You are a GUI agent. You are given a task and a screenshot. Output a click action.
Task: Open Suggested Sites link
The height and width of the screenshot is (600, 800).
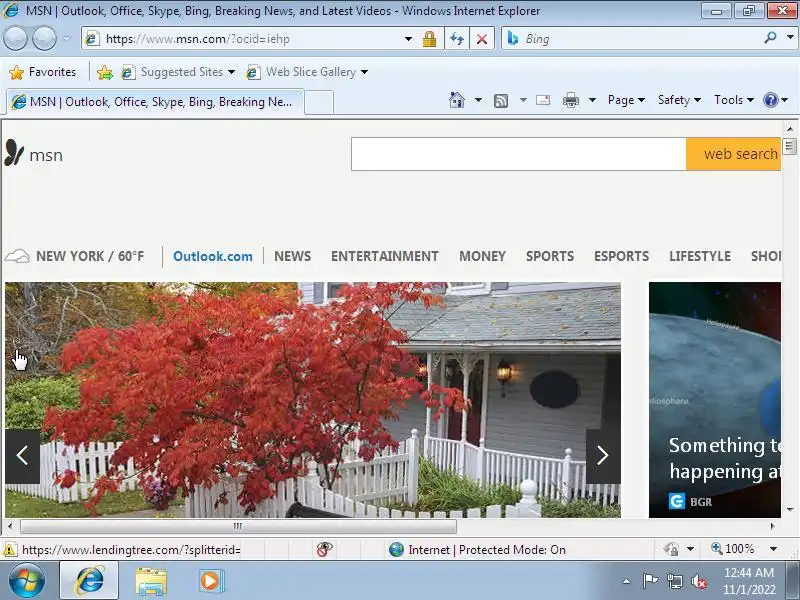[x=178, y=72]
